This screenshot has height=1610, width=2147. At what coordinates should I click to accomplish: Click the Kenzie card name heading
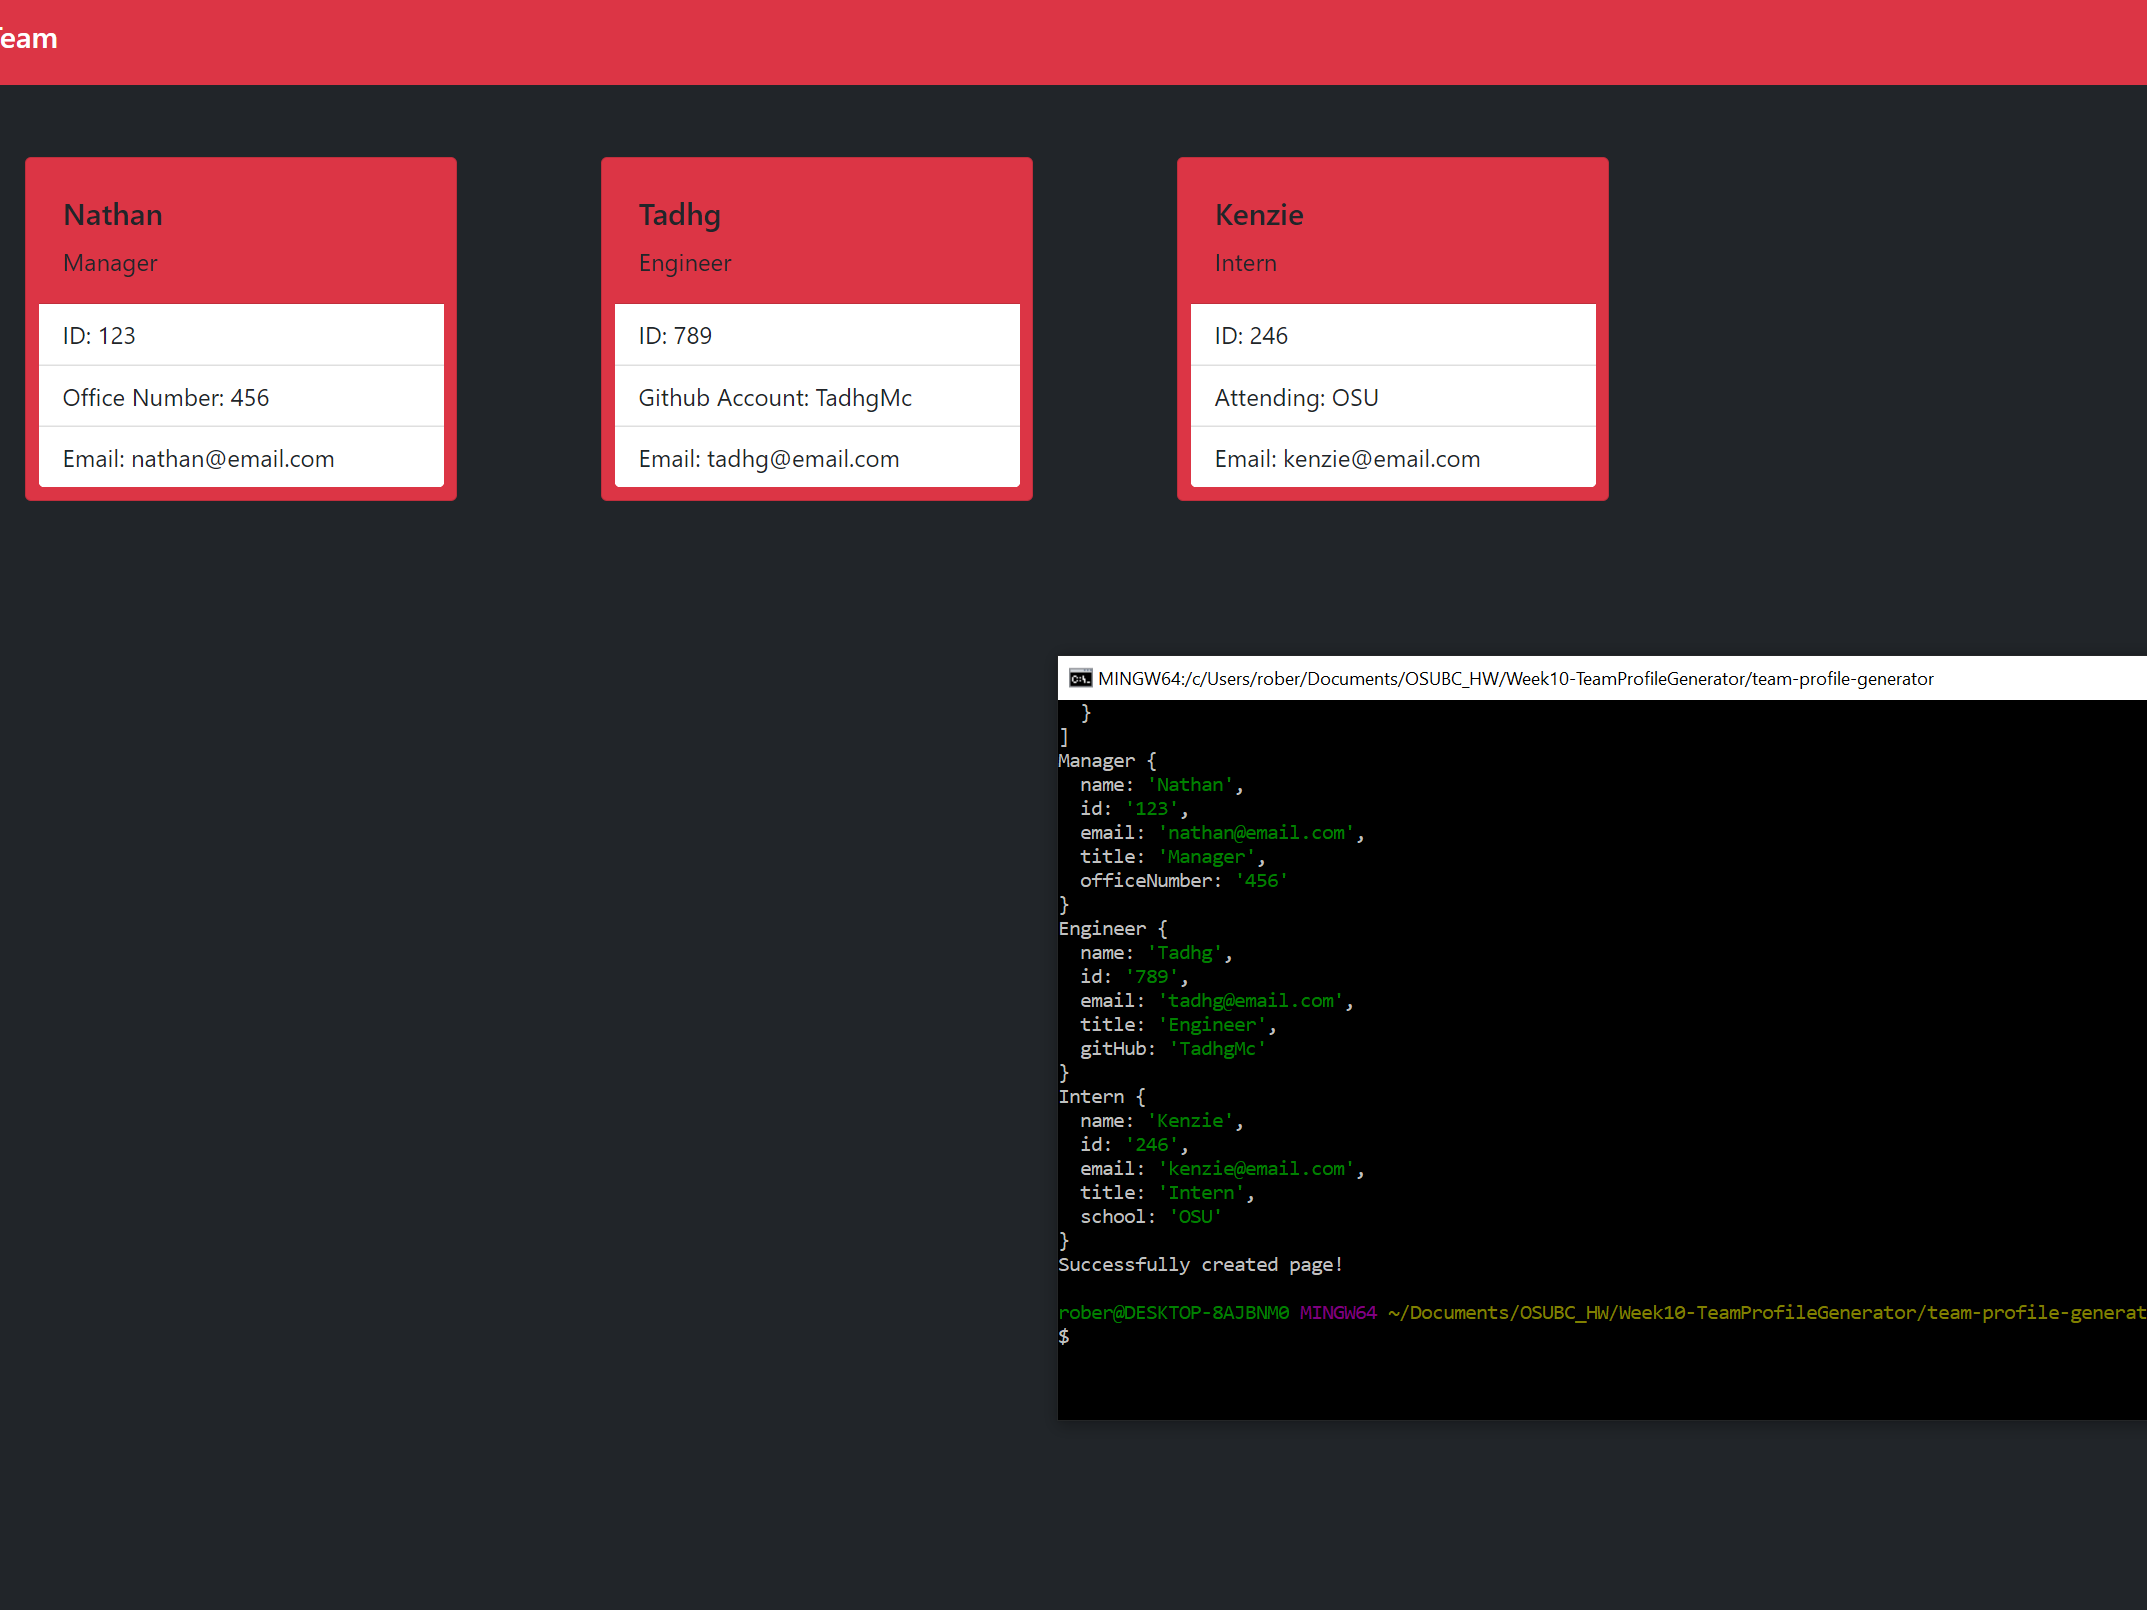tap(1258, 215)
